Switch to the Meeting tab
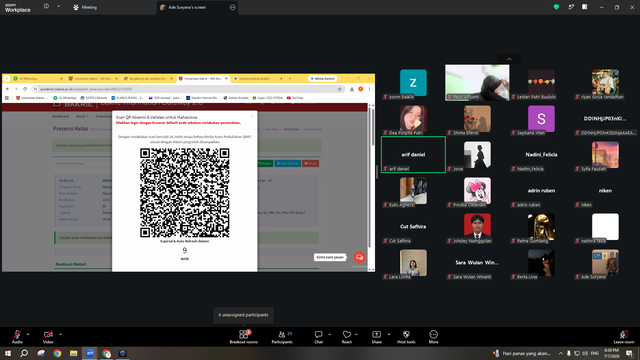Image resolution: width=640 pixels, height=360 pixels. coord(85,7)
